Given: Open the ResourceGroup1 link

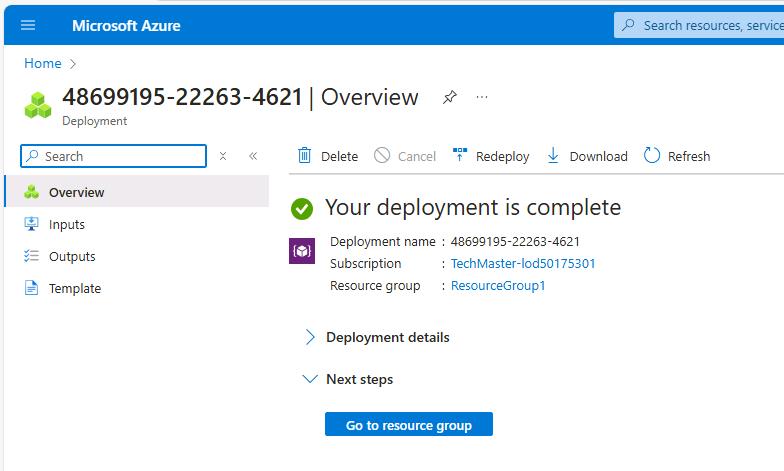Looking at the screenshot, I should 498,286.
